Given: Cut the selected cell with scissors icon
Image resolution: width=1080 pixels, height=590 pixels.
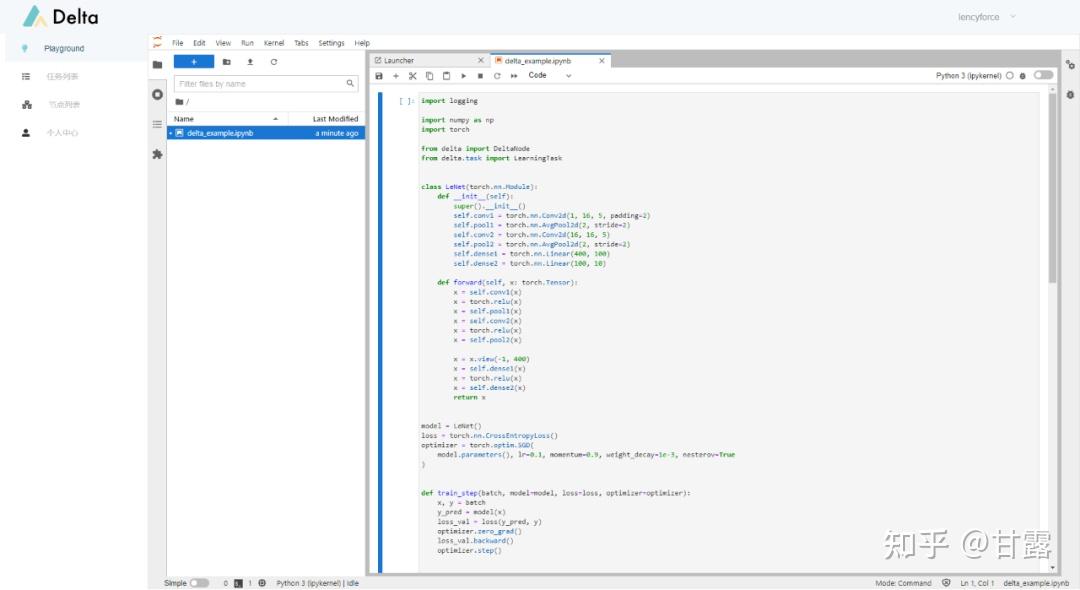Looking at the screenshot, I should click(x=412, y=76).
